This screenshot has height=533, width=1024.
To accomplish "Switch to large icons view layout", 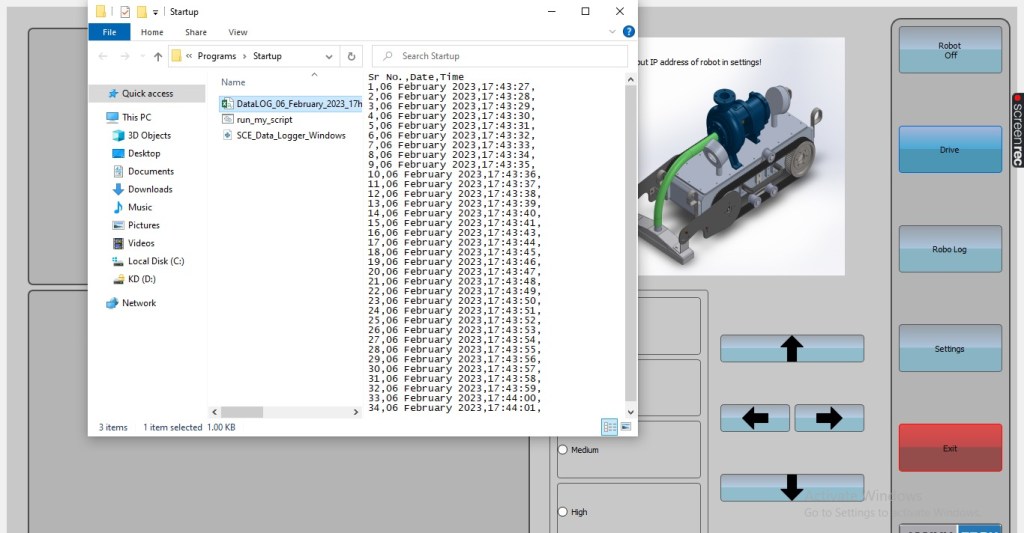I will coord(626,427).
